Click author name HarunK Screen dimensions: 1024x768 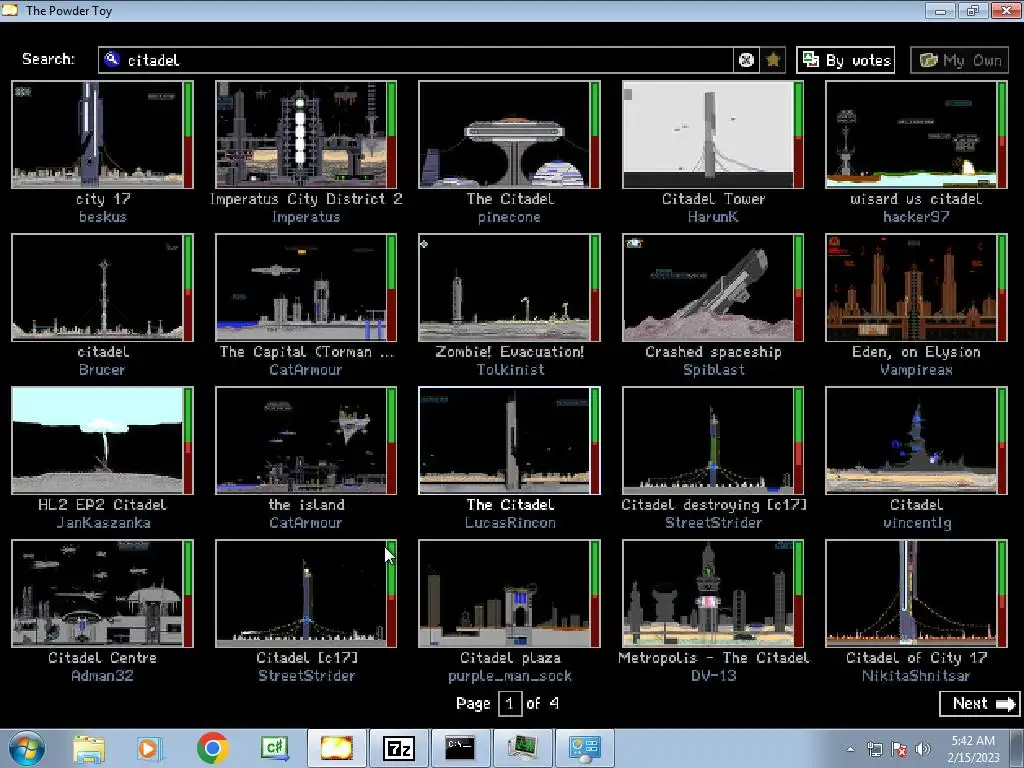(713, 217)
